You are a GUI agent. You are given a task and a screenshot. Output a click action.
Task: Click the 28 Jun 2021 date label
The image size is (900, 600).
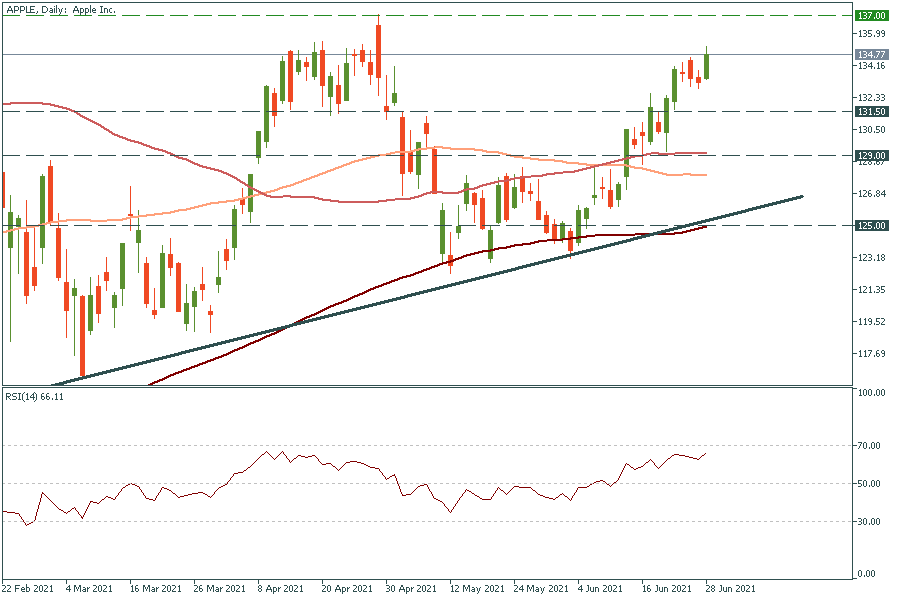click(731, 589)
